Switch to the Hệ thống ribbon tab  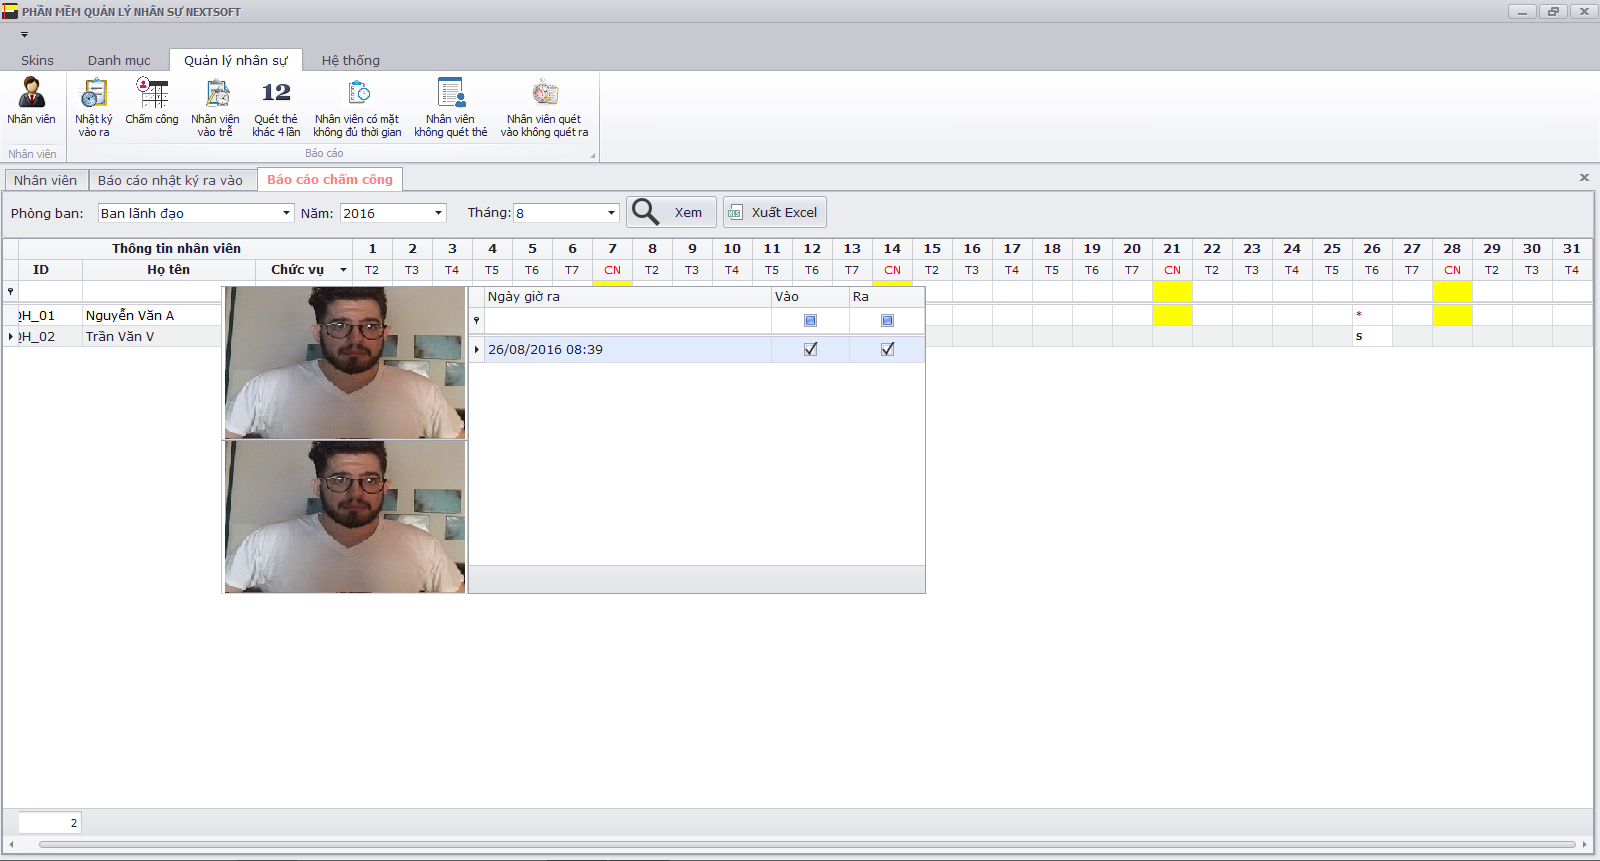[x=350, y=60]
